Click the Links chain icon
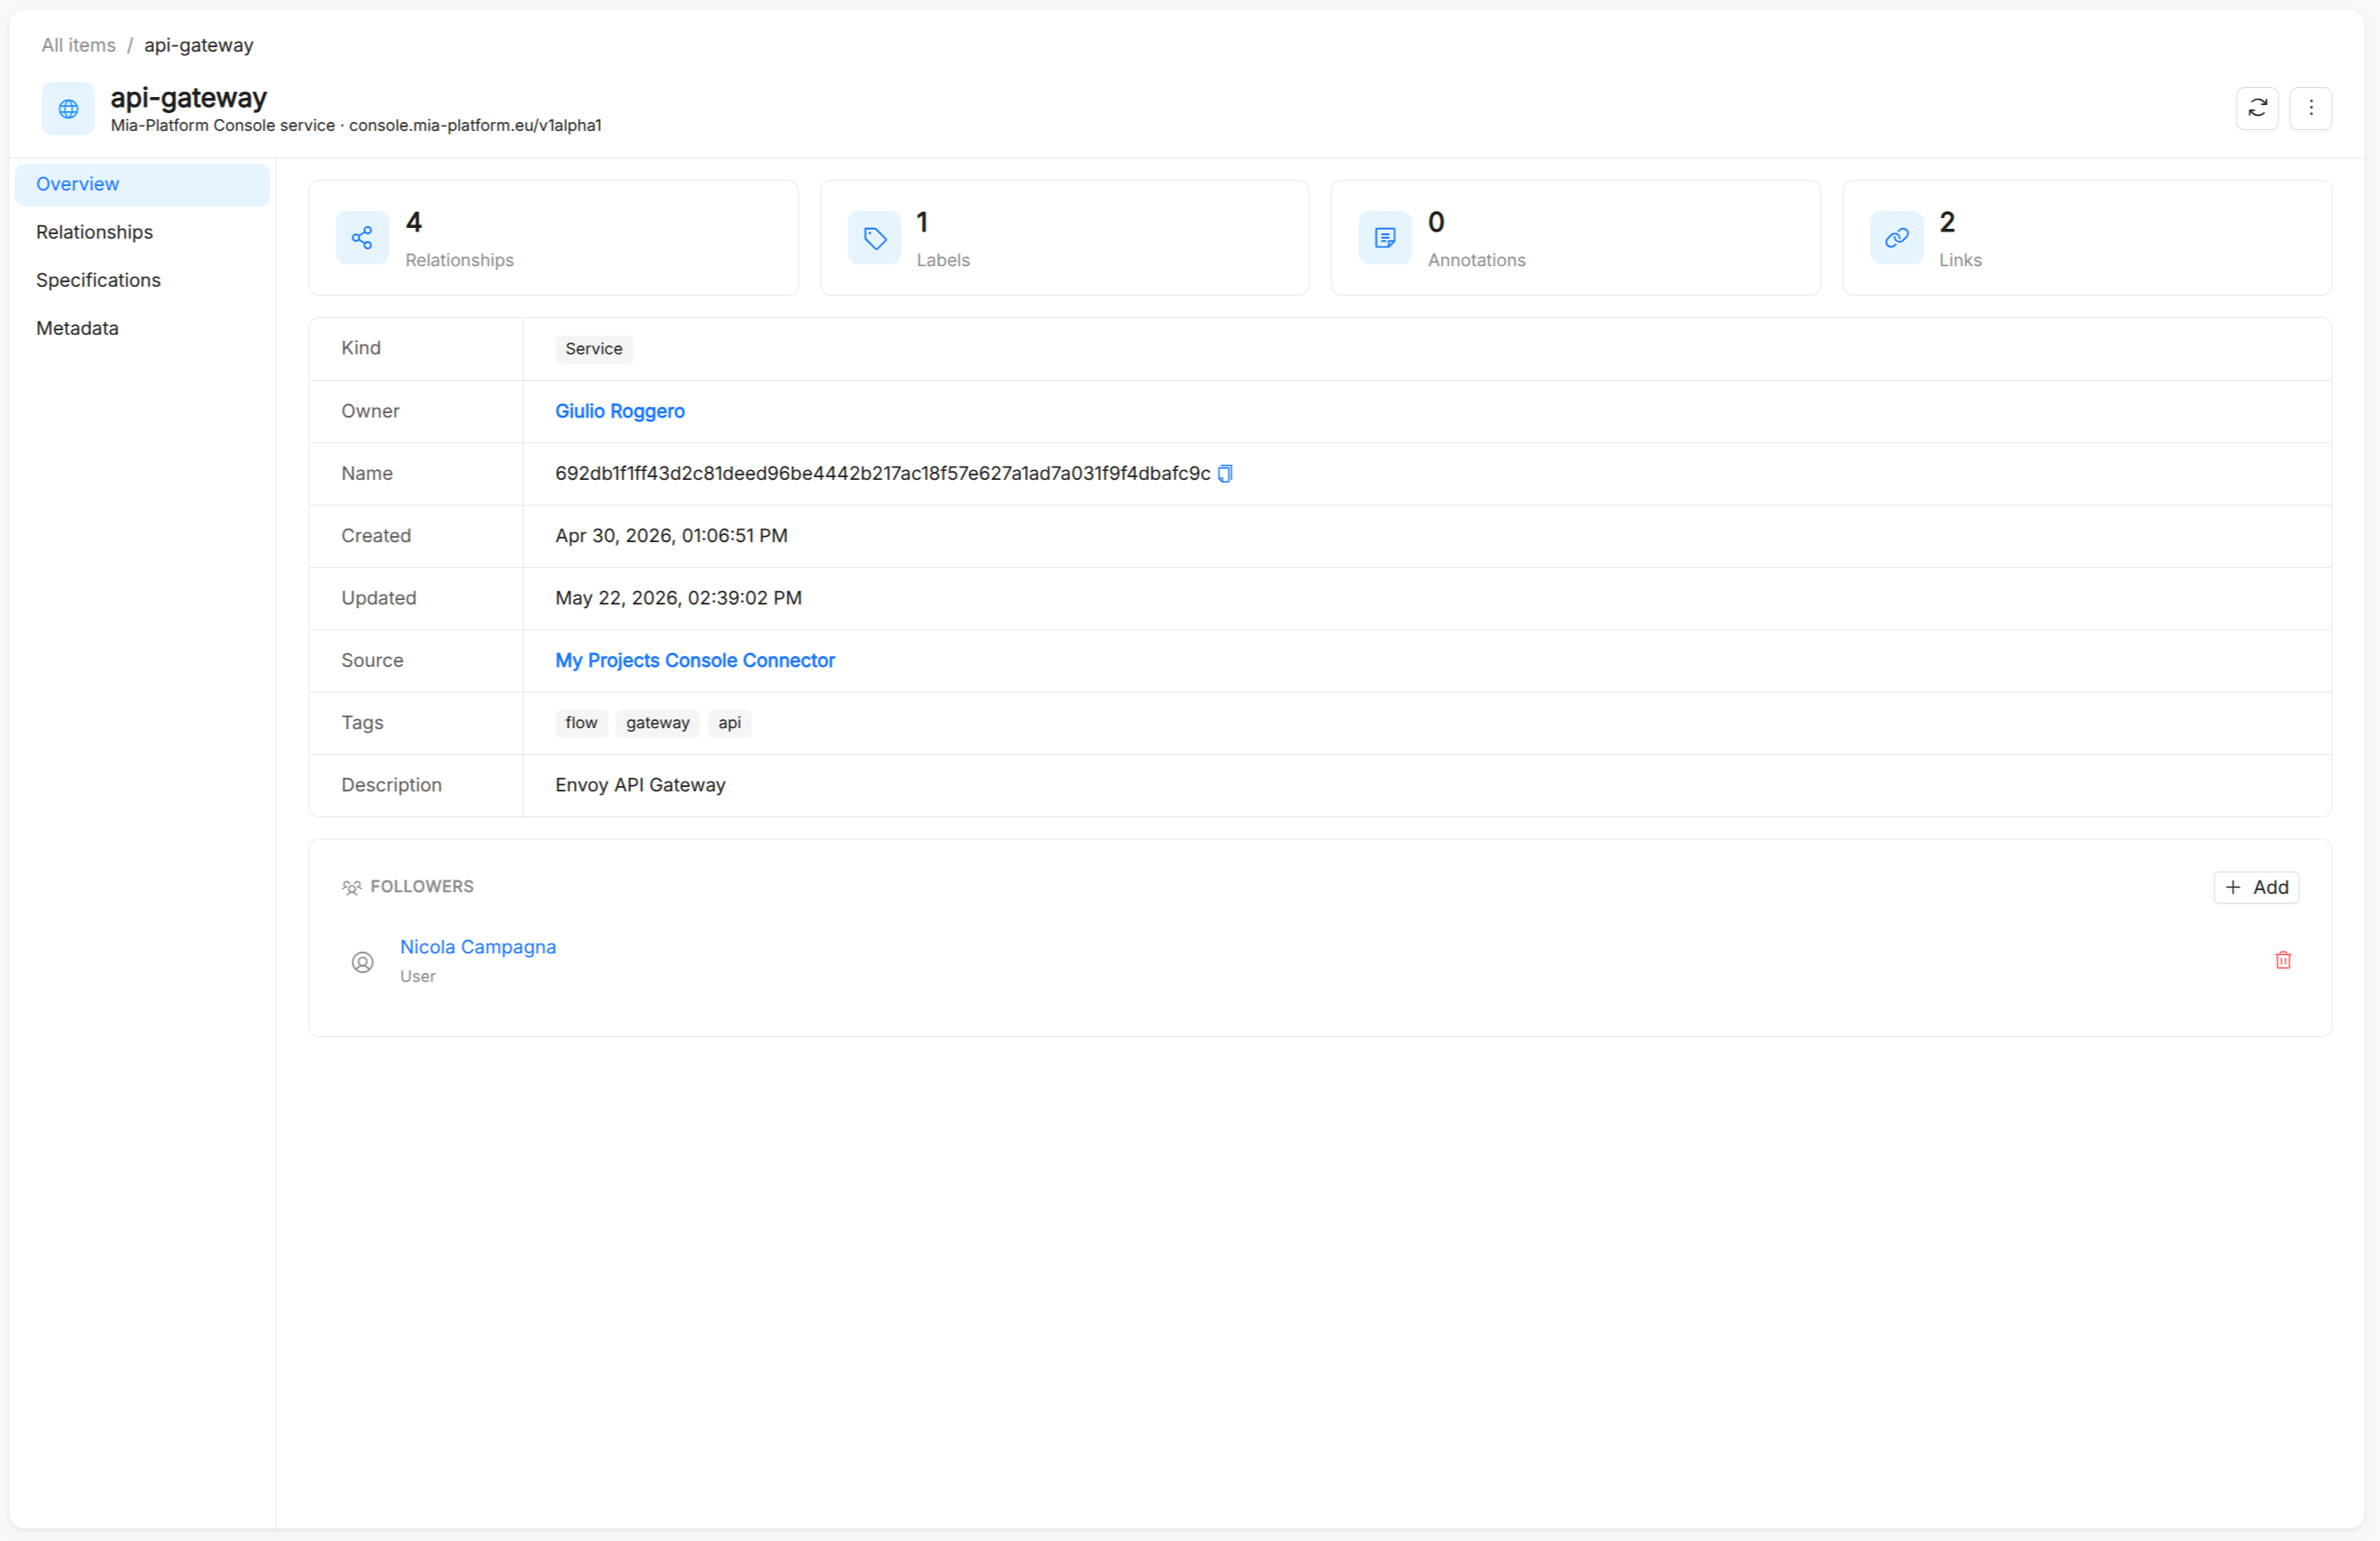The width and height of the screenshot is (2380, 1541). pos(1896,238)
